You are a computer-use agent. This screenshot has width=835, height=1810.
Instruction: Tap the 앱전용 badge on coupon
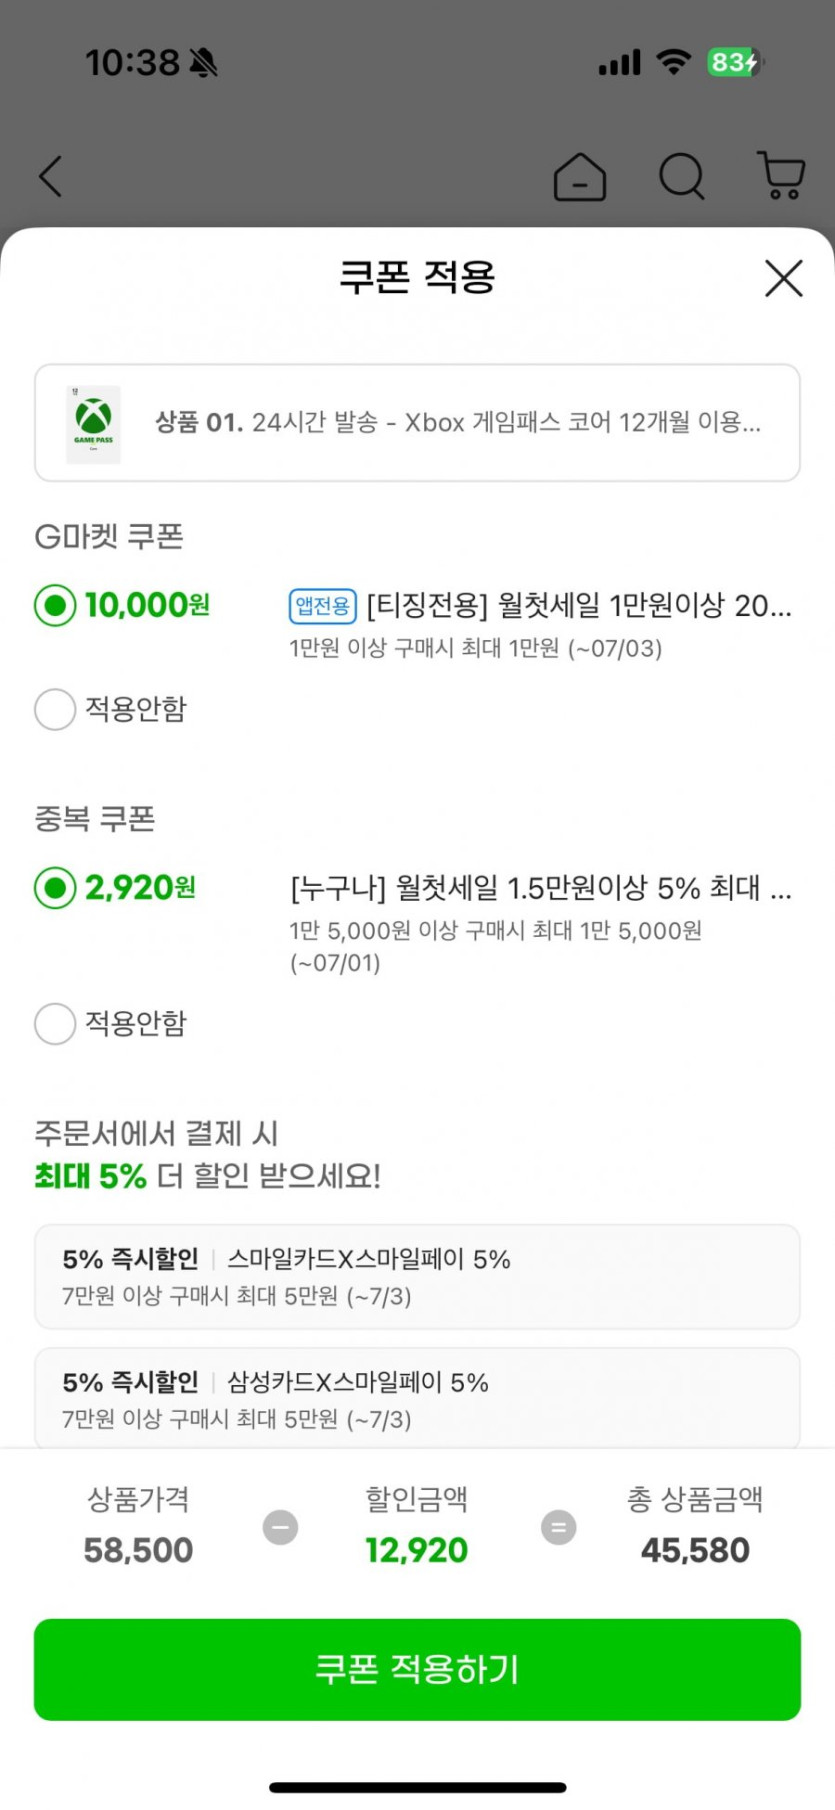[322, 606]
